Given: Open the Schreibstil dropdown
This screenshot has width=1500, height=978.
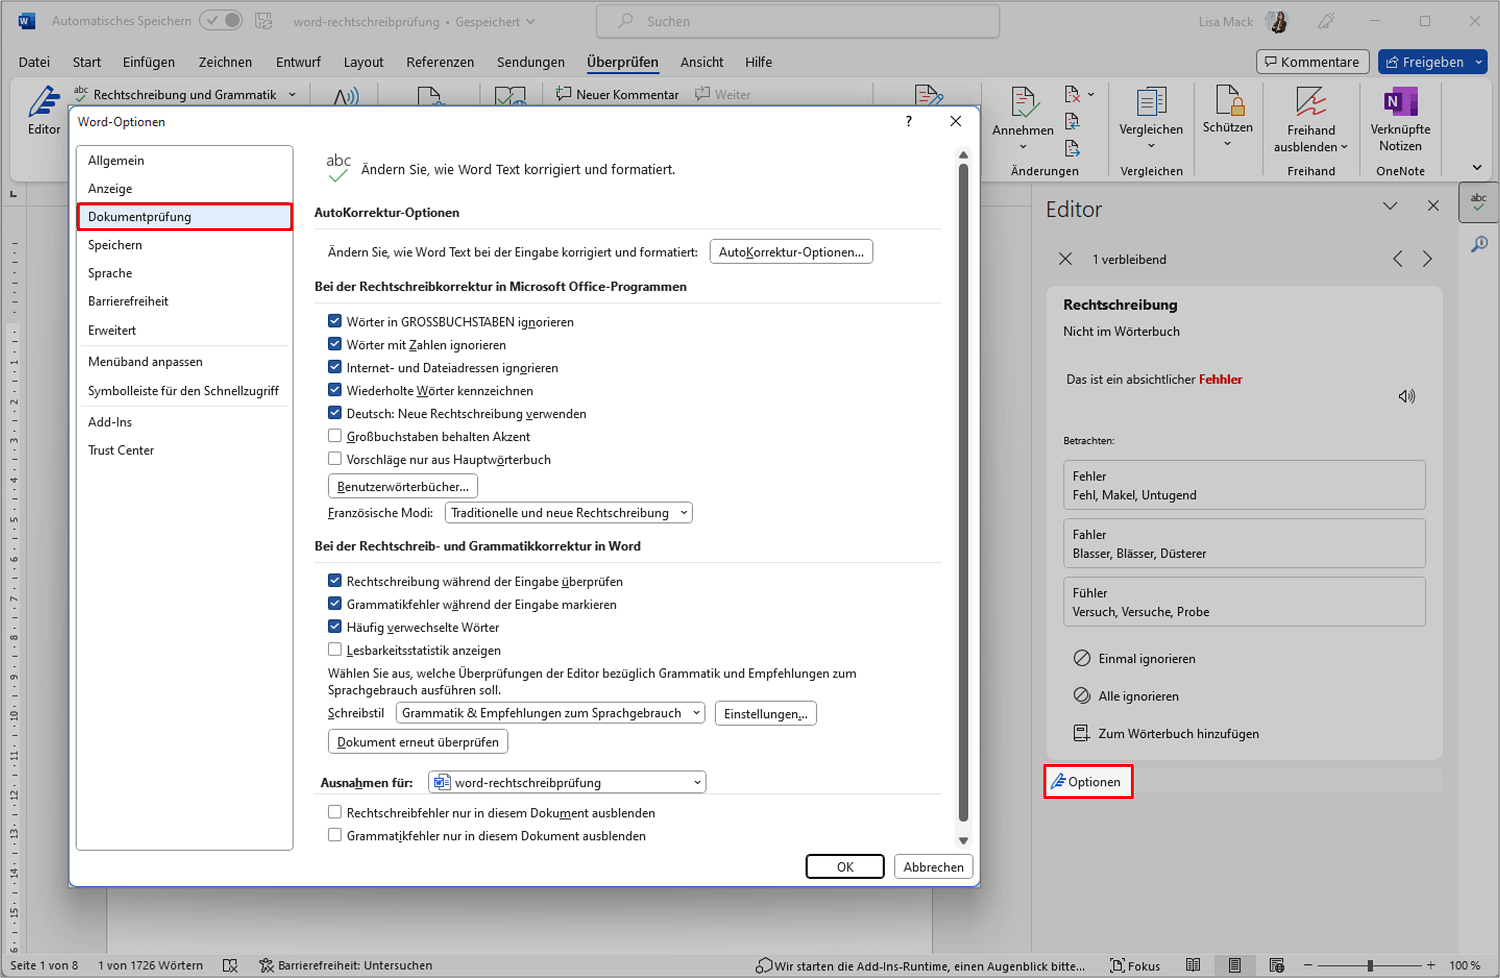Looking at the screenshot, I should 550,713.
